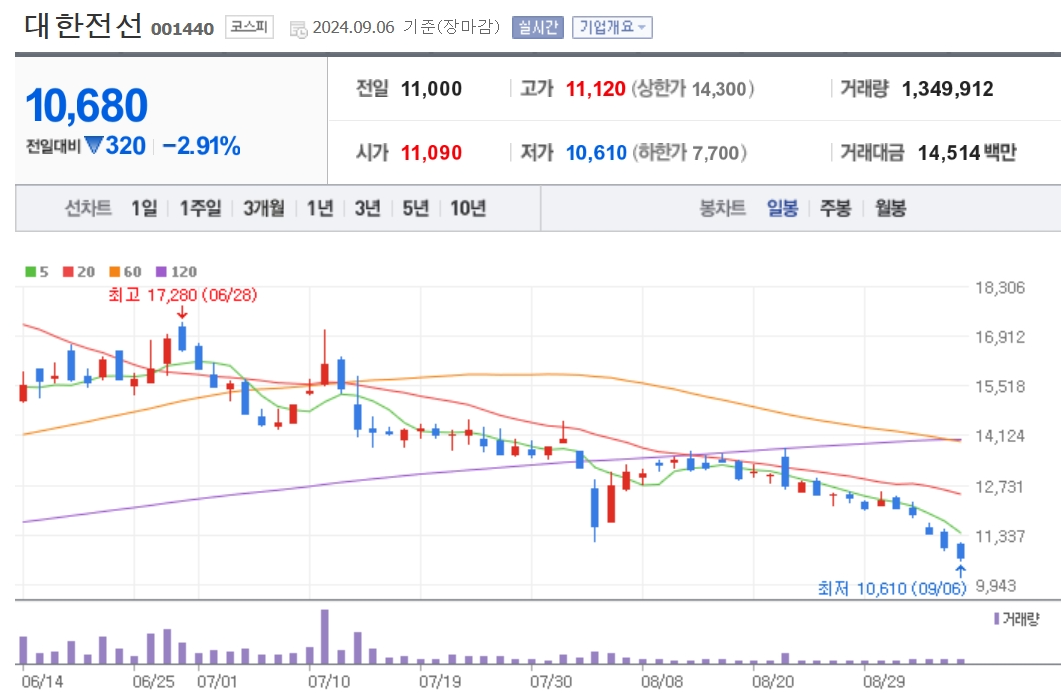Click the 07/10 date axis label
This screenshot has height=700, width=1061.
pyautogui.click(x=329, y=681)
